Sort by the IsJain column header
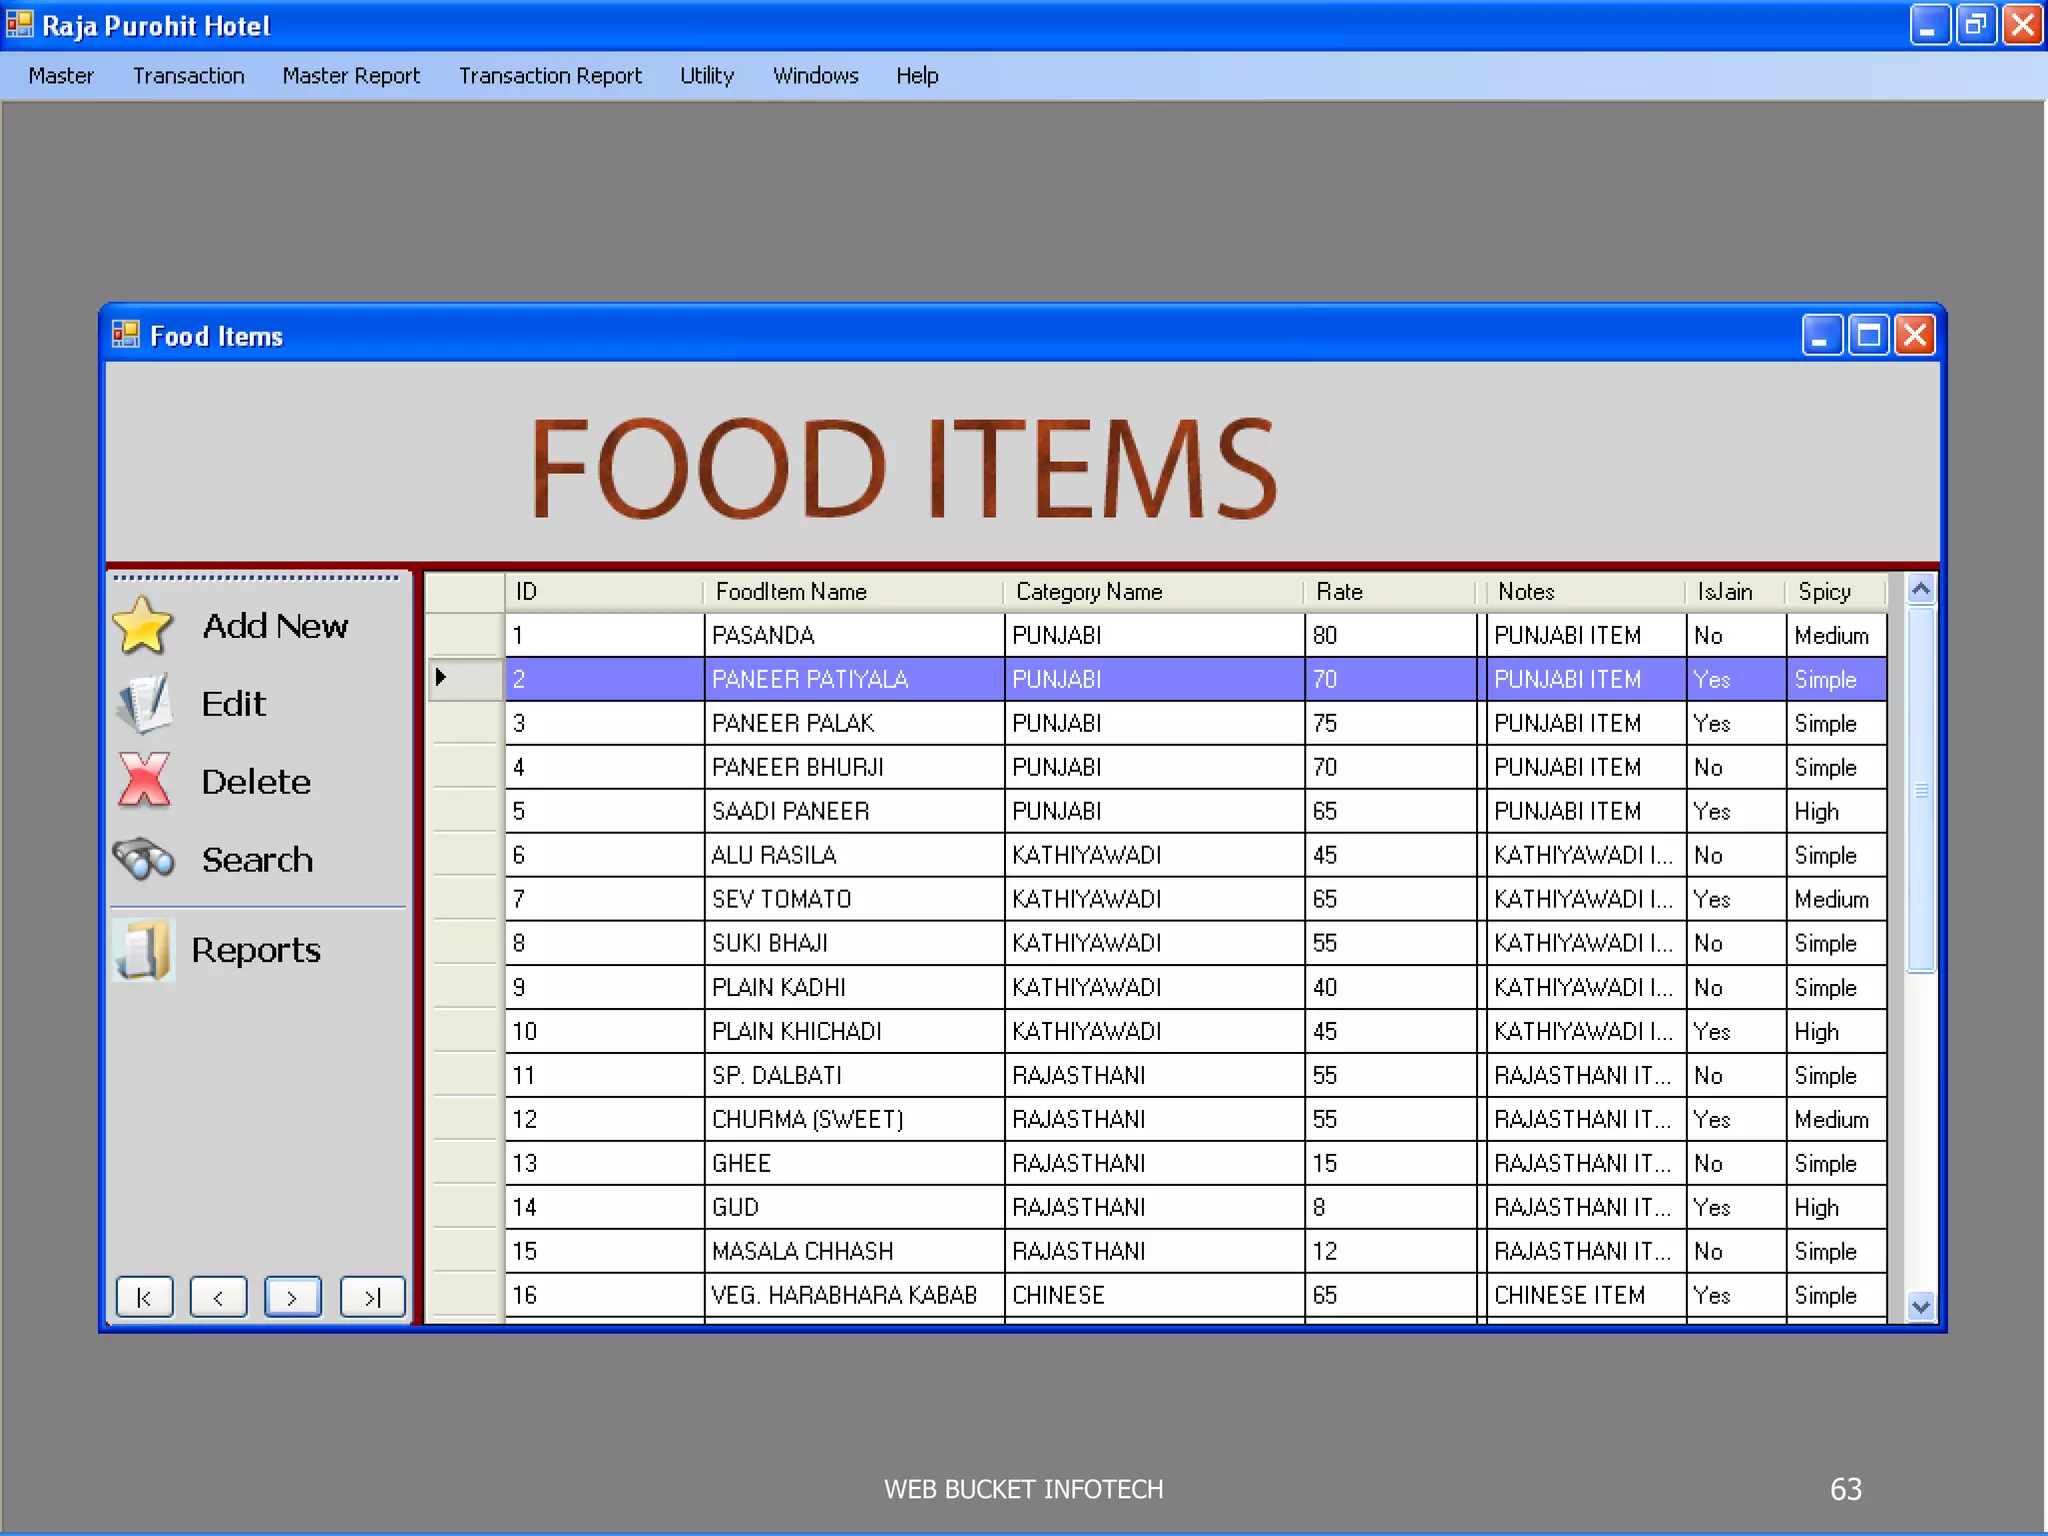This screenshot has width=2048, height=1536. 1736,592
